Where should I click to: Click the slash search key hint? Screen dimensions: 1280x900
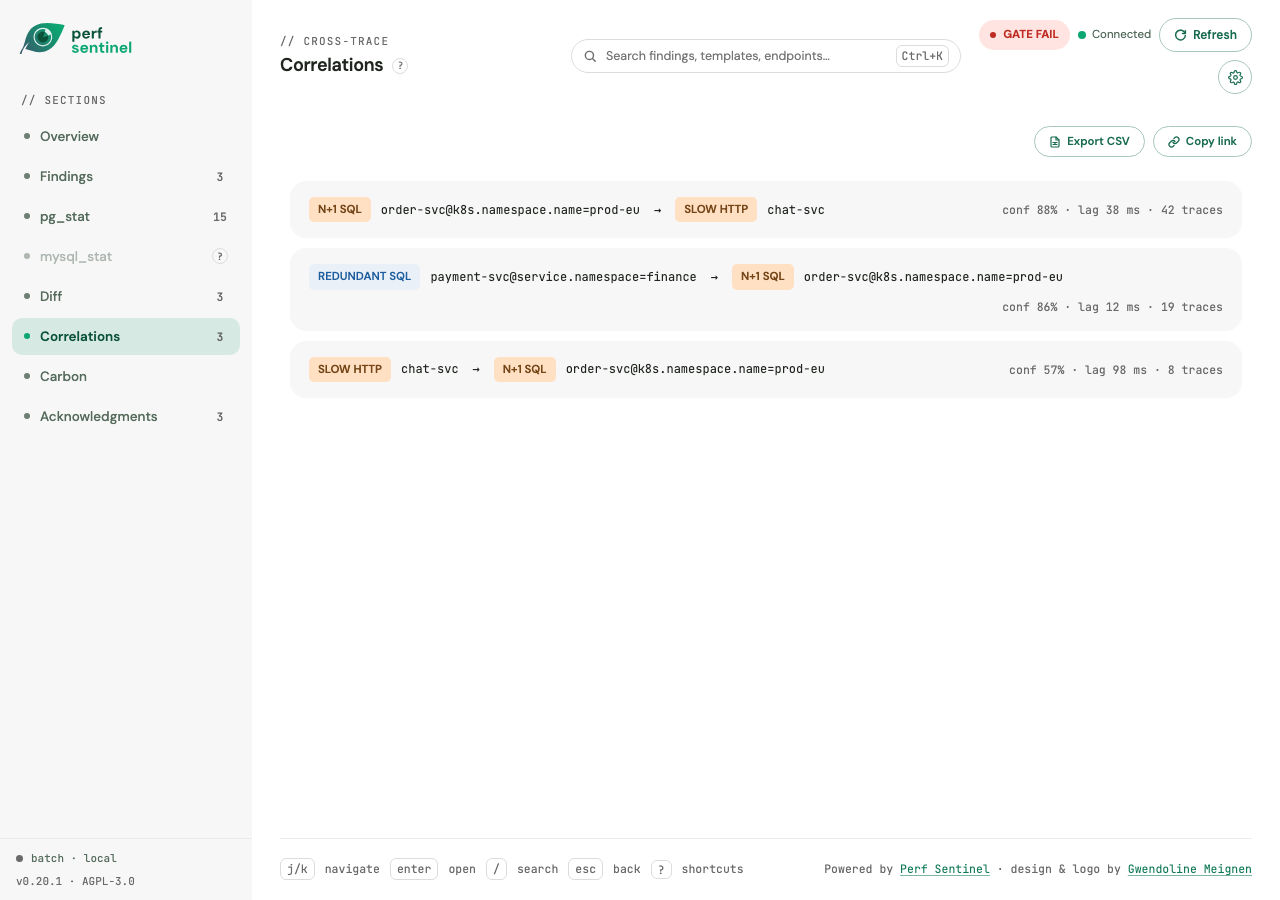(497, 869)
